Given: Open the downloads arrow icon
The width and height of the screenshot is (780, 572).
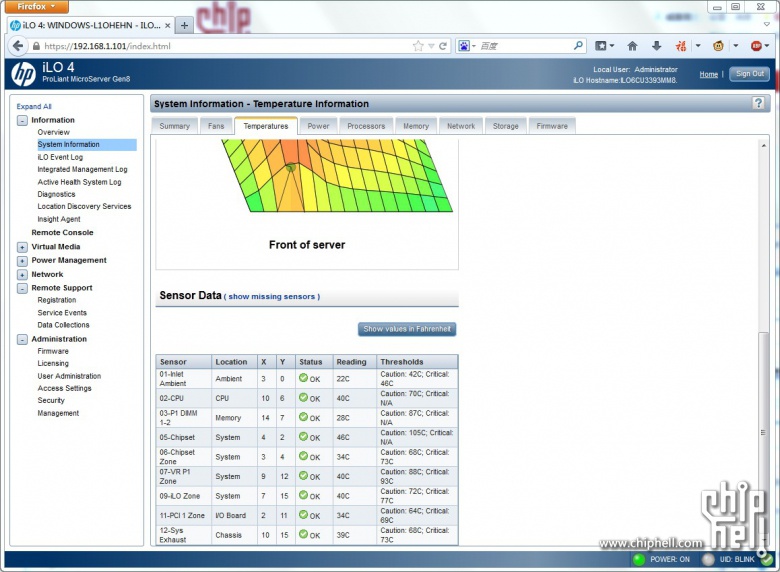Looking at the screenshot, I should 657,46.
